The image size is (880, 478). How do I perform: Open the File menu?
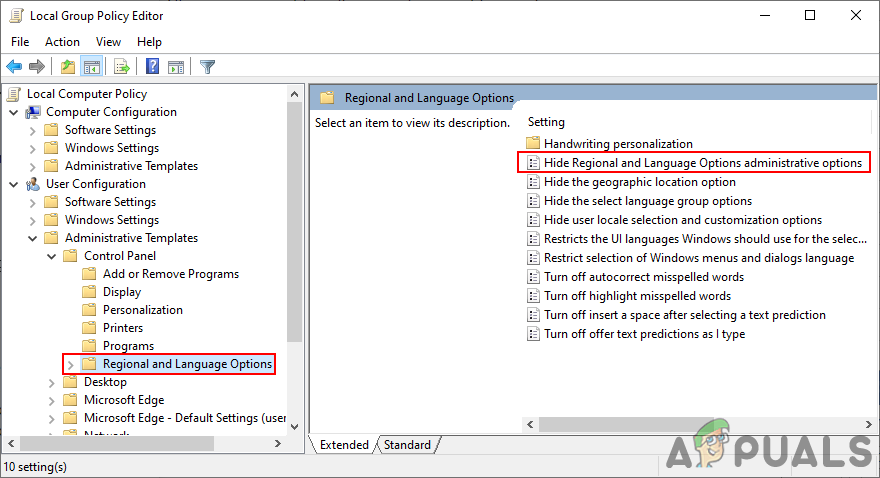tap(20, 42)
